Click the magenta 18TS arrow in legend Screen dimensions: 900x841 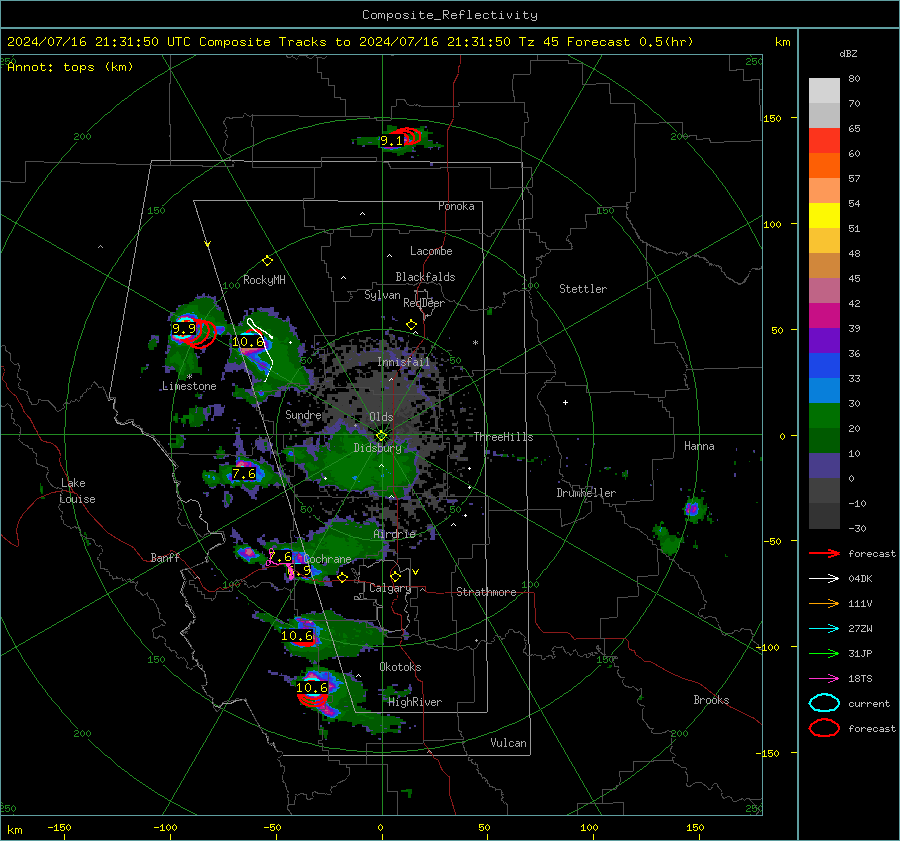pyautogui.click(x=824, y=679)
